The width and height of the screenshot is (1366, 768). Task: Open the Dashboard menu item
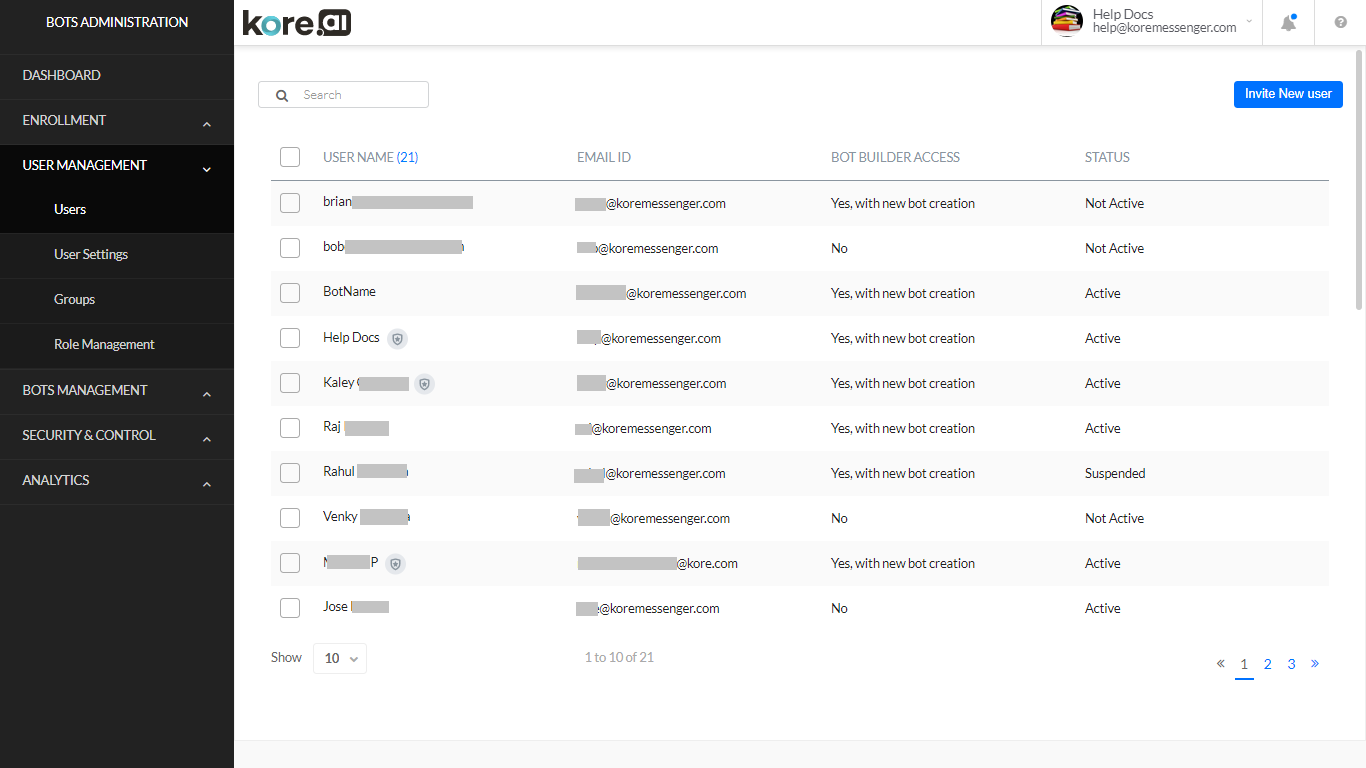pos(61,75)
